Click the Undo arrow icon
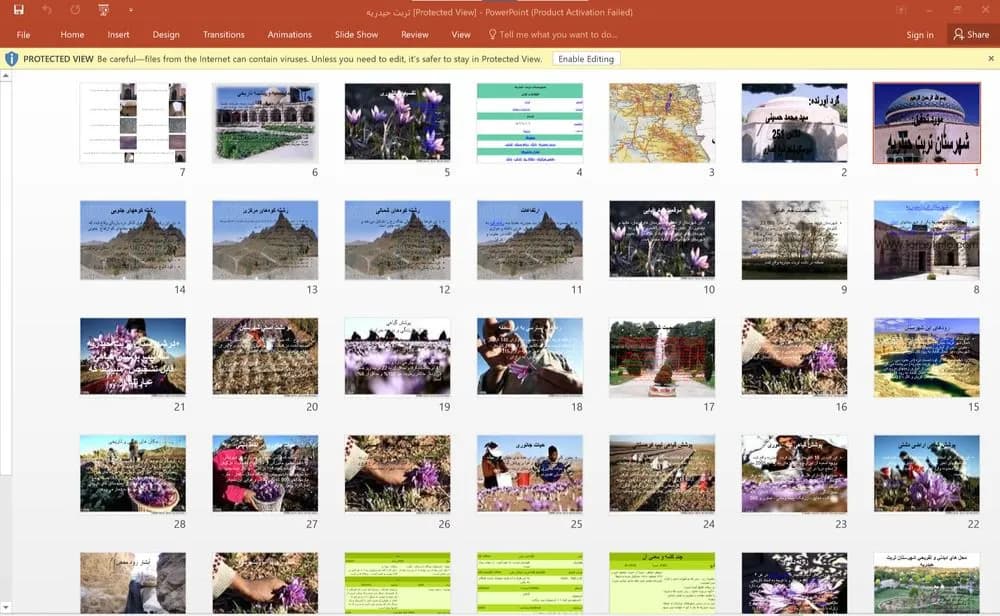The width and height of the screenshot is (1000, 616). coord(47,10)
